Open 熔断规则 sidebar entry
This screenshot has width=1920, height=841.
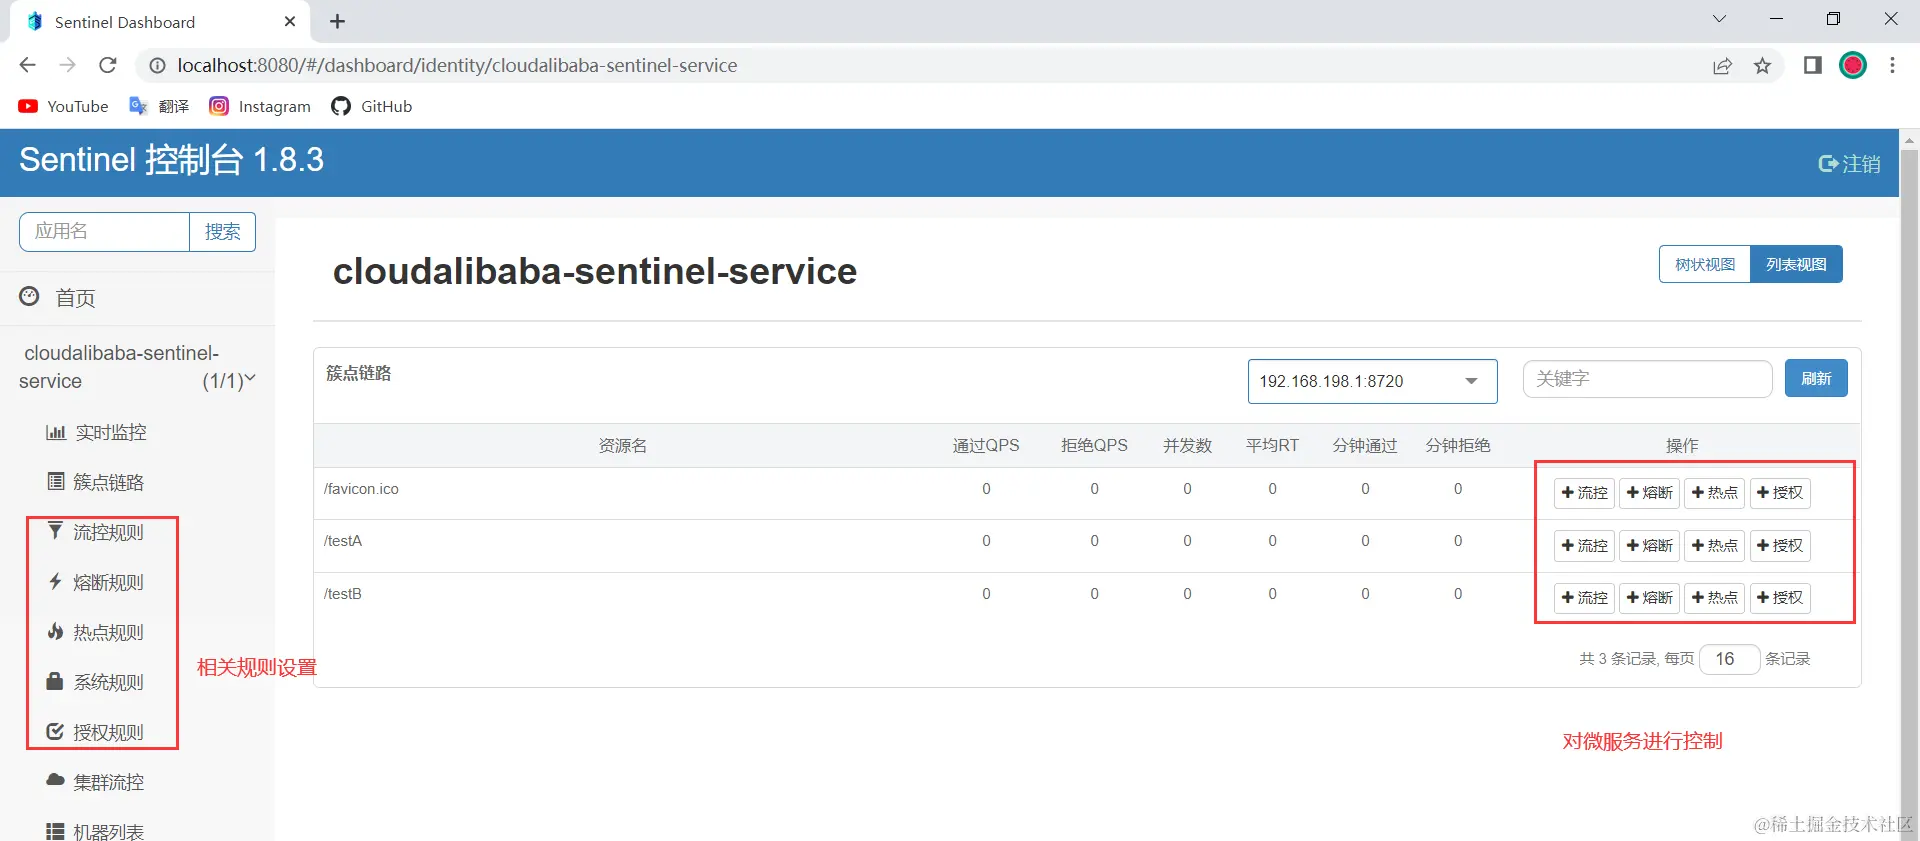[96, 582]
